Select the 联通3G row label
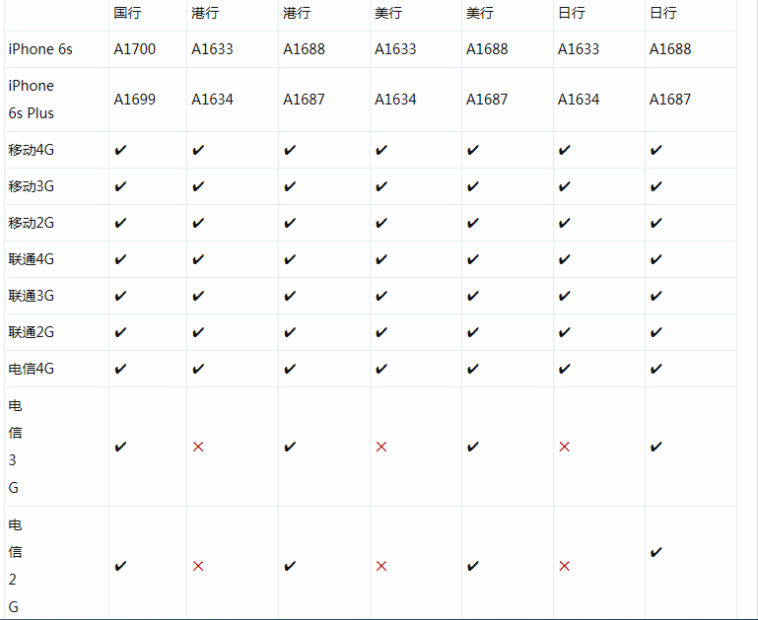This screenshot has height=620, width=758. tap(31, 296)
